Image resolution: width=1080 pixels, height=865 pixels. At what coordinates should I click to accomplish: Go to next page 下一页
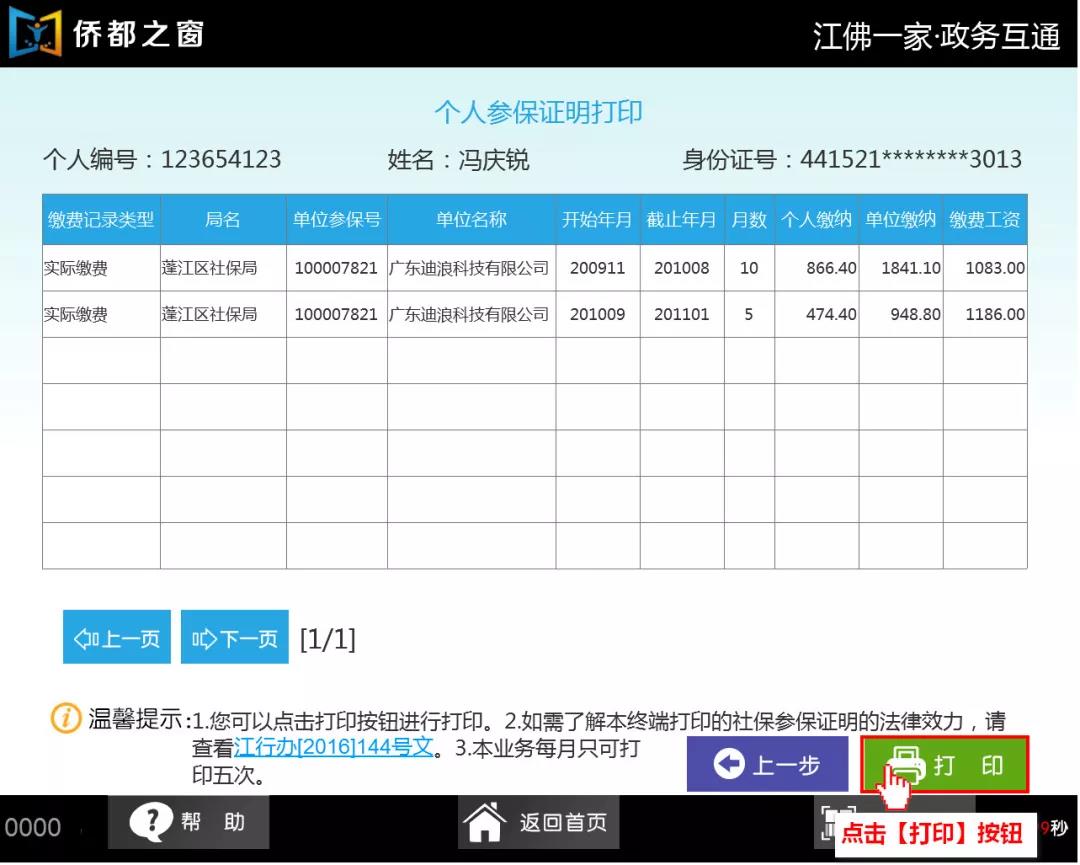tap(235, 638)
